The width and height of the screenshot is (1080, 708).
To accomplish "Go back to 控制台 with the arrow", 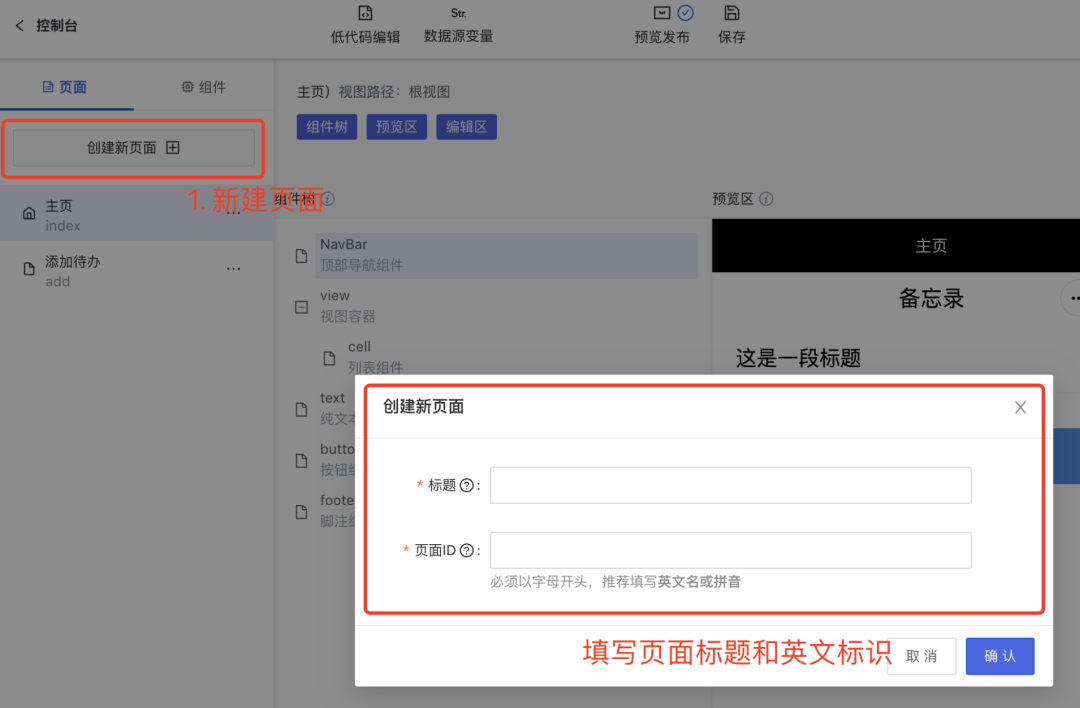I will click(x=19, y=25).
